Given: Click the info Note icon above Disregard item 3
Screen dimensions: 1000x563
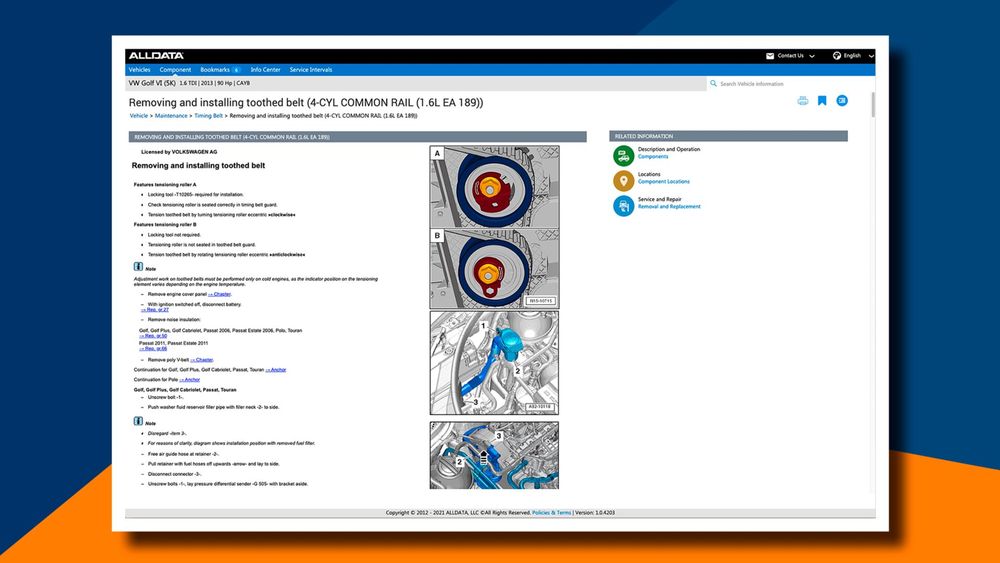Looking at the screenshot, I should coord(138,421).
